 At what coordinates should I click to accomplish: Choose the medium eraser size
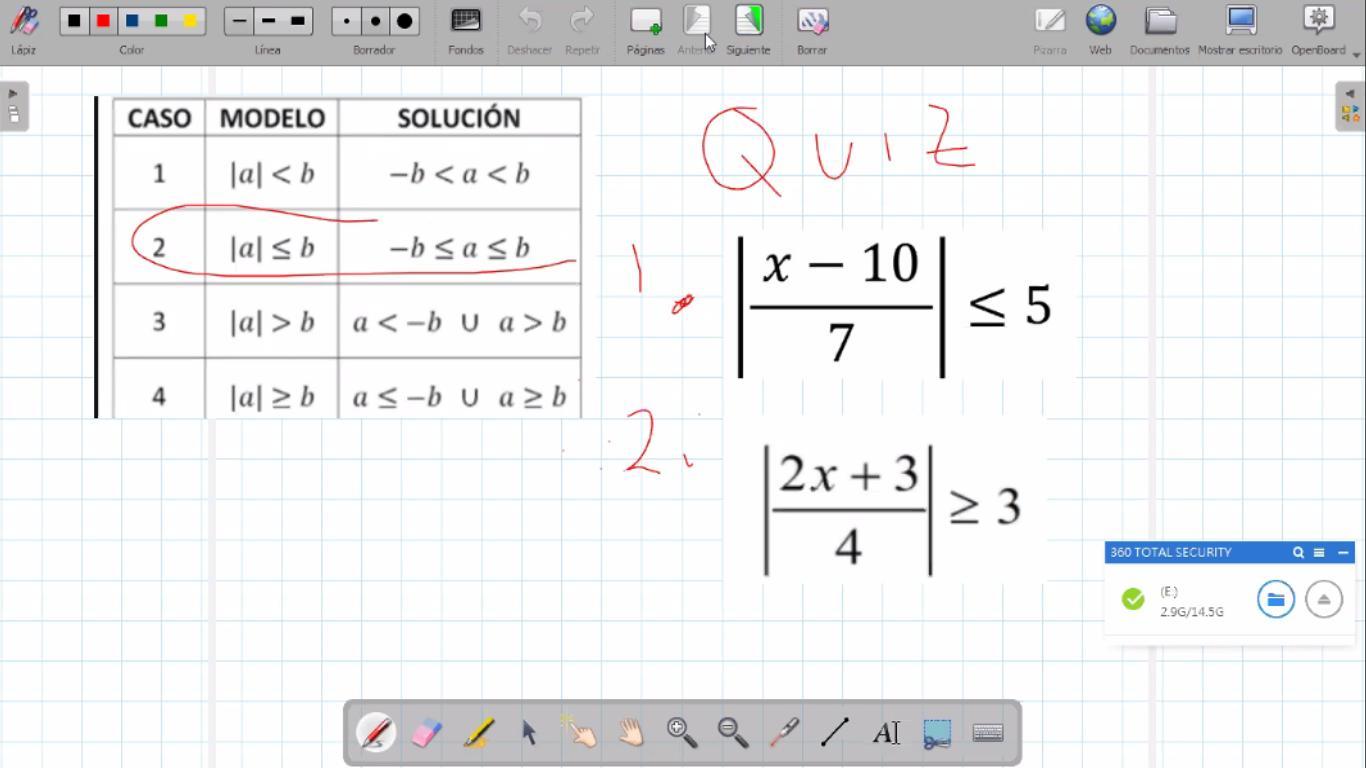pyautogui.click(x=375, y=21)
